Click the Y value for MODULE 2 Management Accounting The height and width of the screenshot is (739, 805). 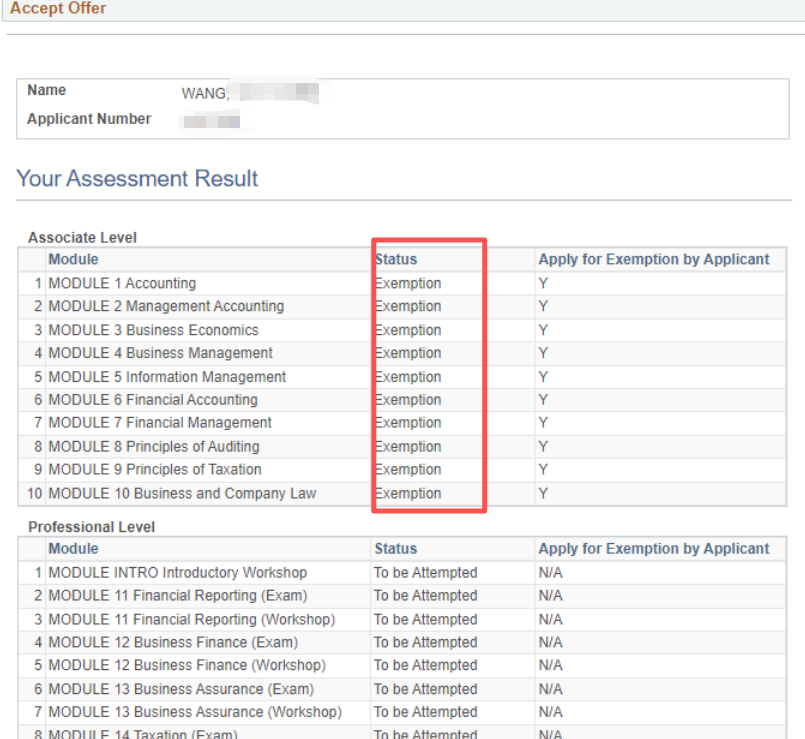pyautogui.click(x=543, y=307)
